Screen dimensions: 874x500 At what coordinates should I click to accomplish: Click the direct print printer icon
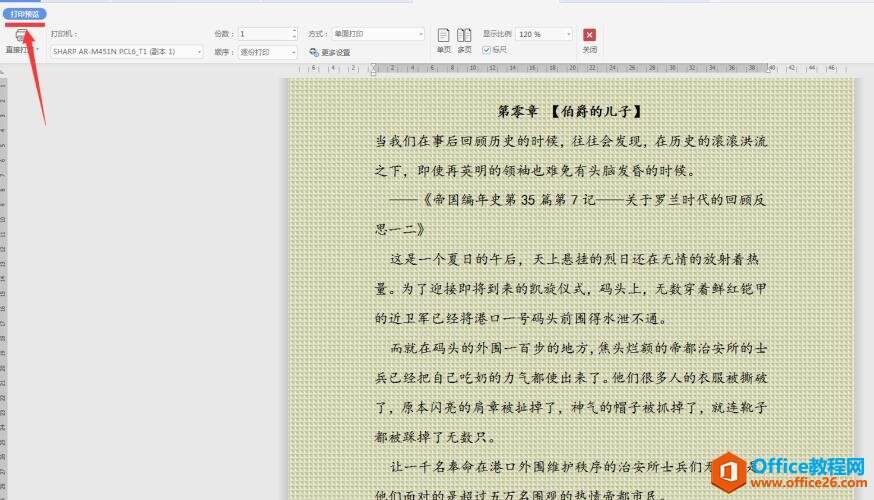click(x=21, y=34)
